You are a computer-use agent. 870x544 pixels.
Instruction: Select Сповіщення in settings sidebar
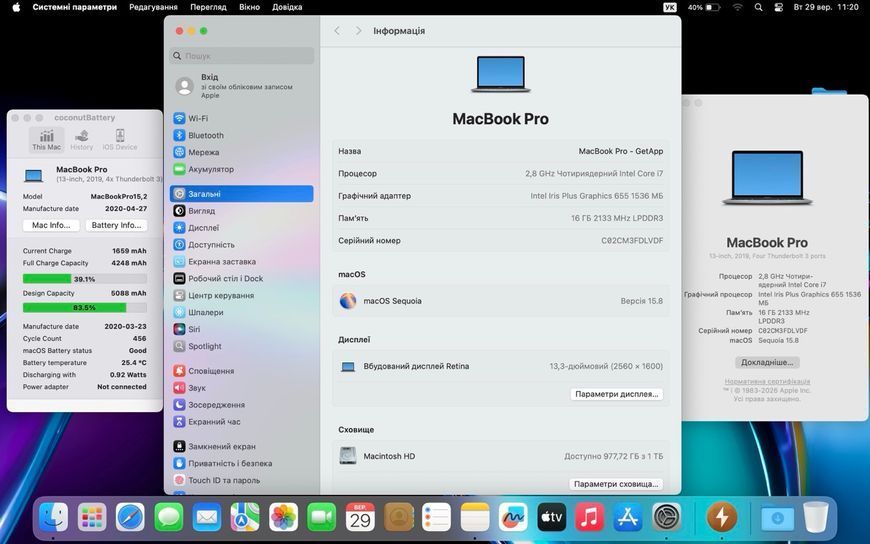click(x=241, y=371)
